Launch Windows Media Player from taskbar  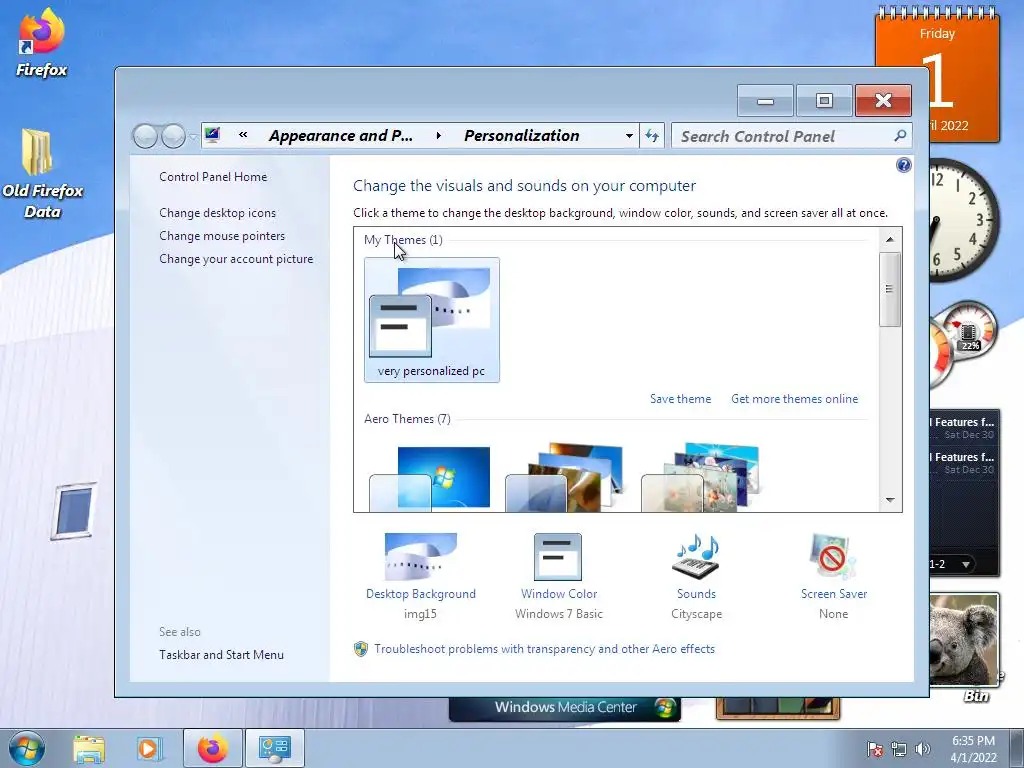[x=148, y=748]
